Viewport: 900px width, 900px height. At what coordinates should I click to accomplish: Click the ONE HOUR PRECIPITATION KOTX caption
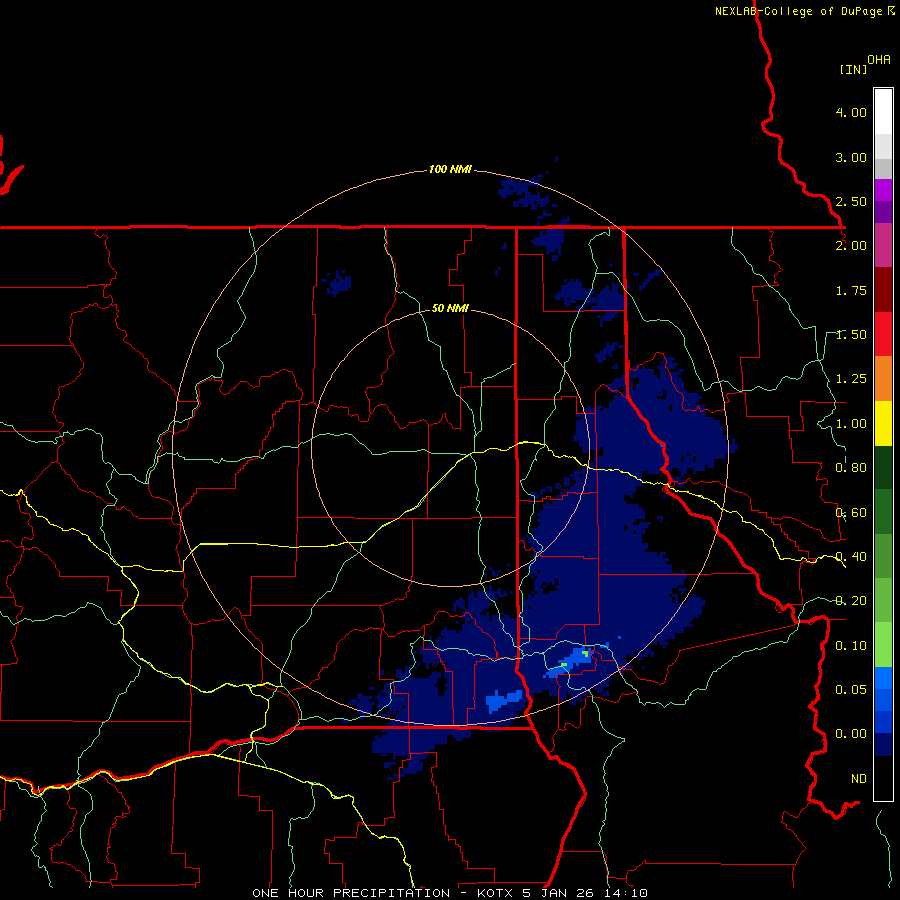click(450, 893)
